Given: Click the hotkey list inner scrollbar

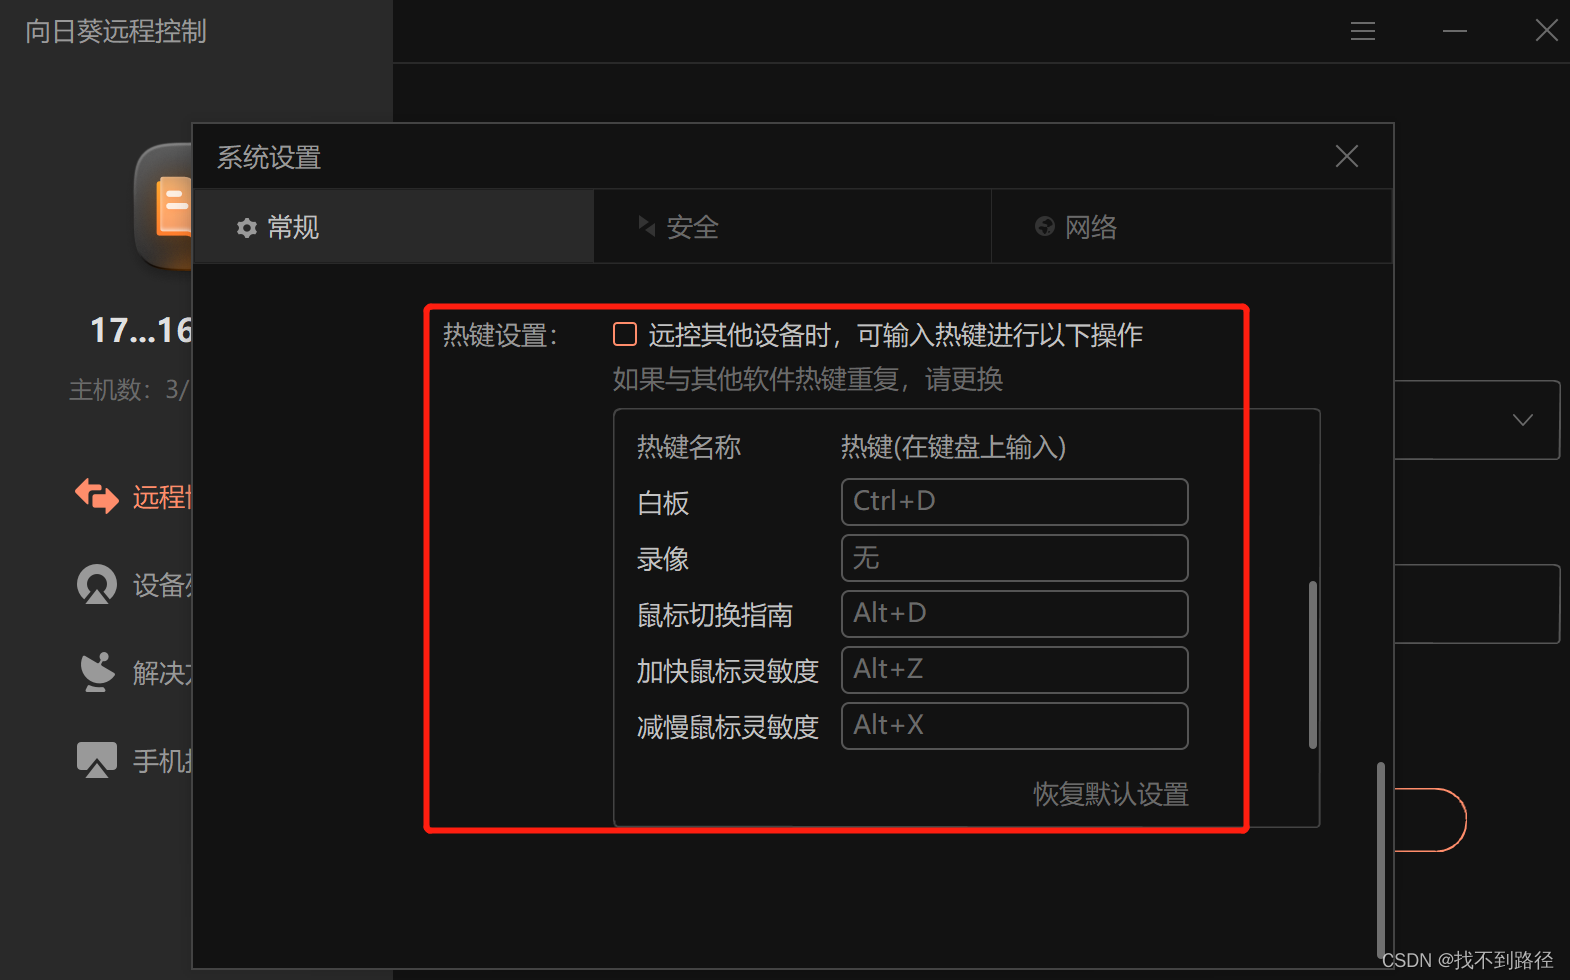Looking at the screenshot, I should coord(1312,665).
